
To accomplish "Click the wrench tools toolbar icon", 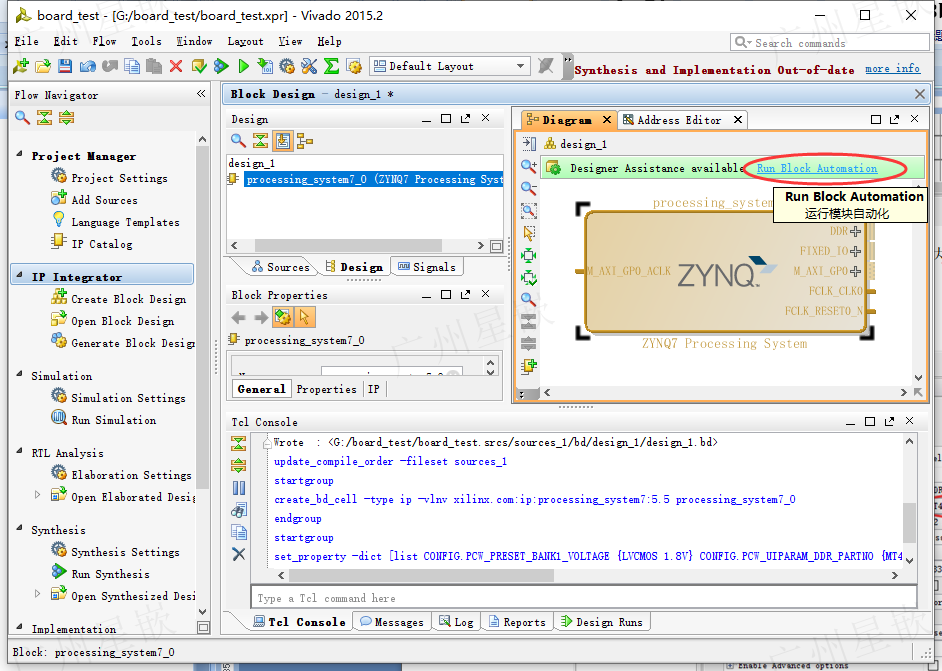I will pos(309,66).
